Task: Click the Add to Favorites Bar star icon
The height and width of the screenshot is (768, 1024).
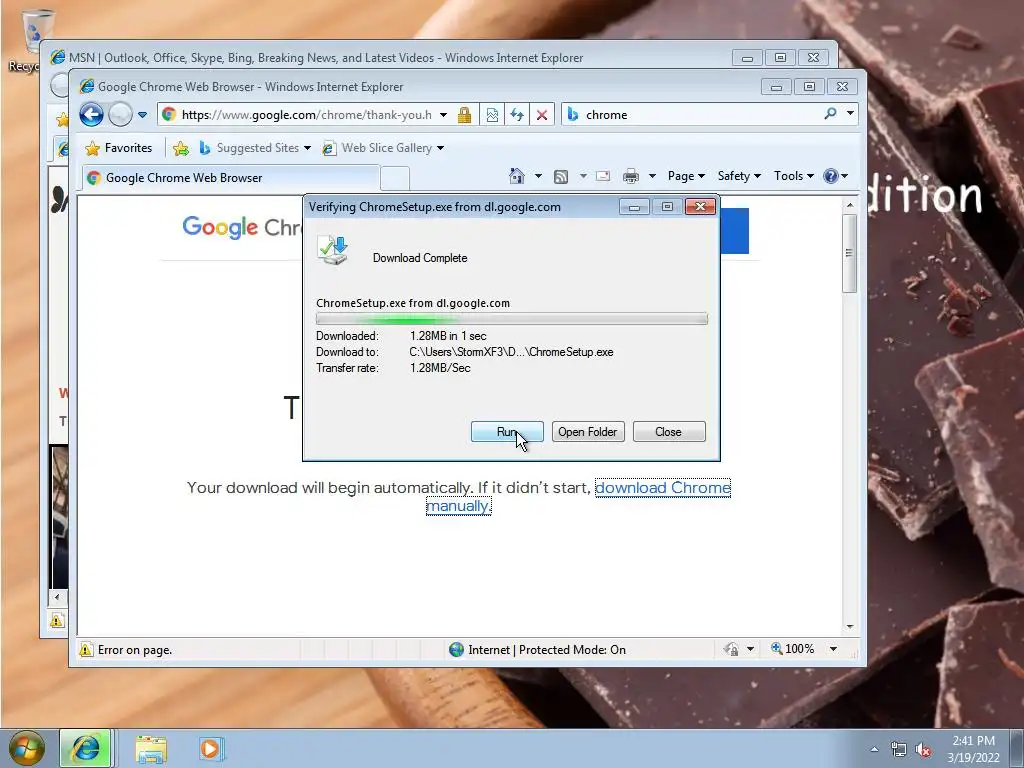Action: click(x=181, y=149)
